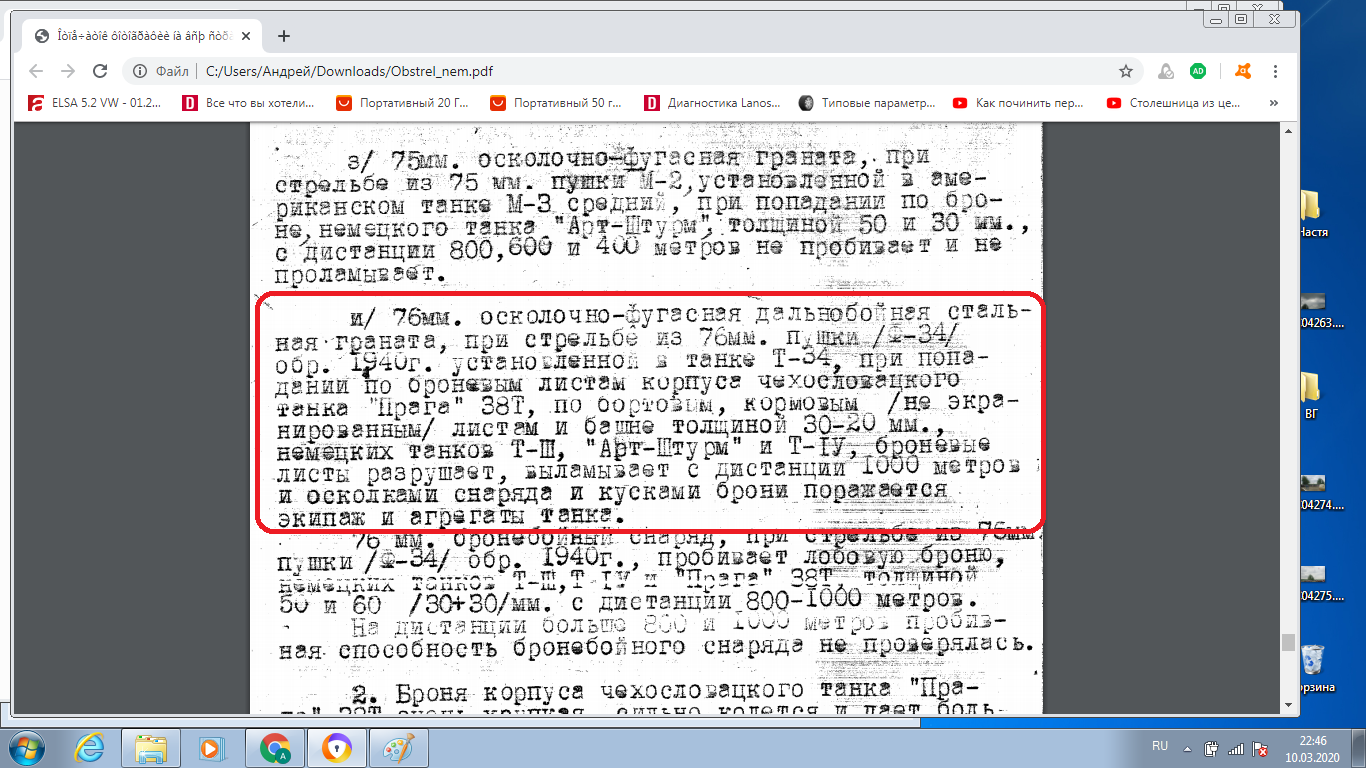This screenshot has height=768, width=1366.
Task: Open the Avast extension icon
Action: click(1243, 71)
